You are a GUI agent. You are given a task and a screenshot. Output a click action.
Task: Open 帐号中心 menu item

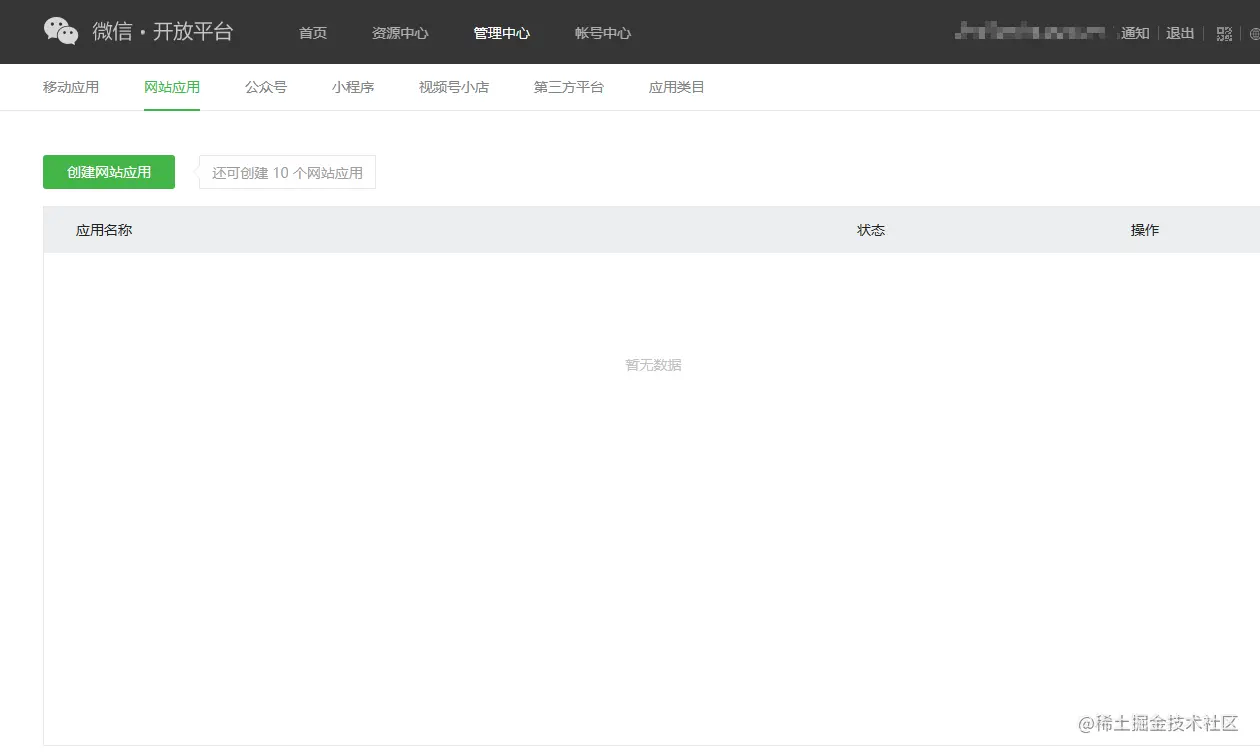[603, 33]
